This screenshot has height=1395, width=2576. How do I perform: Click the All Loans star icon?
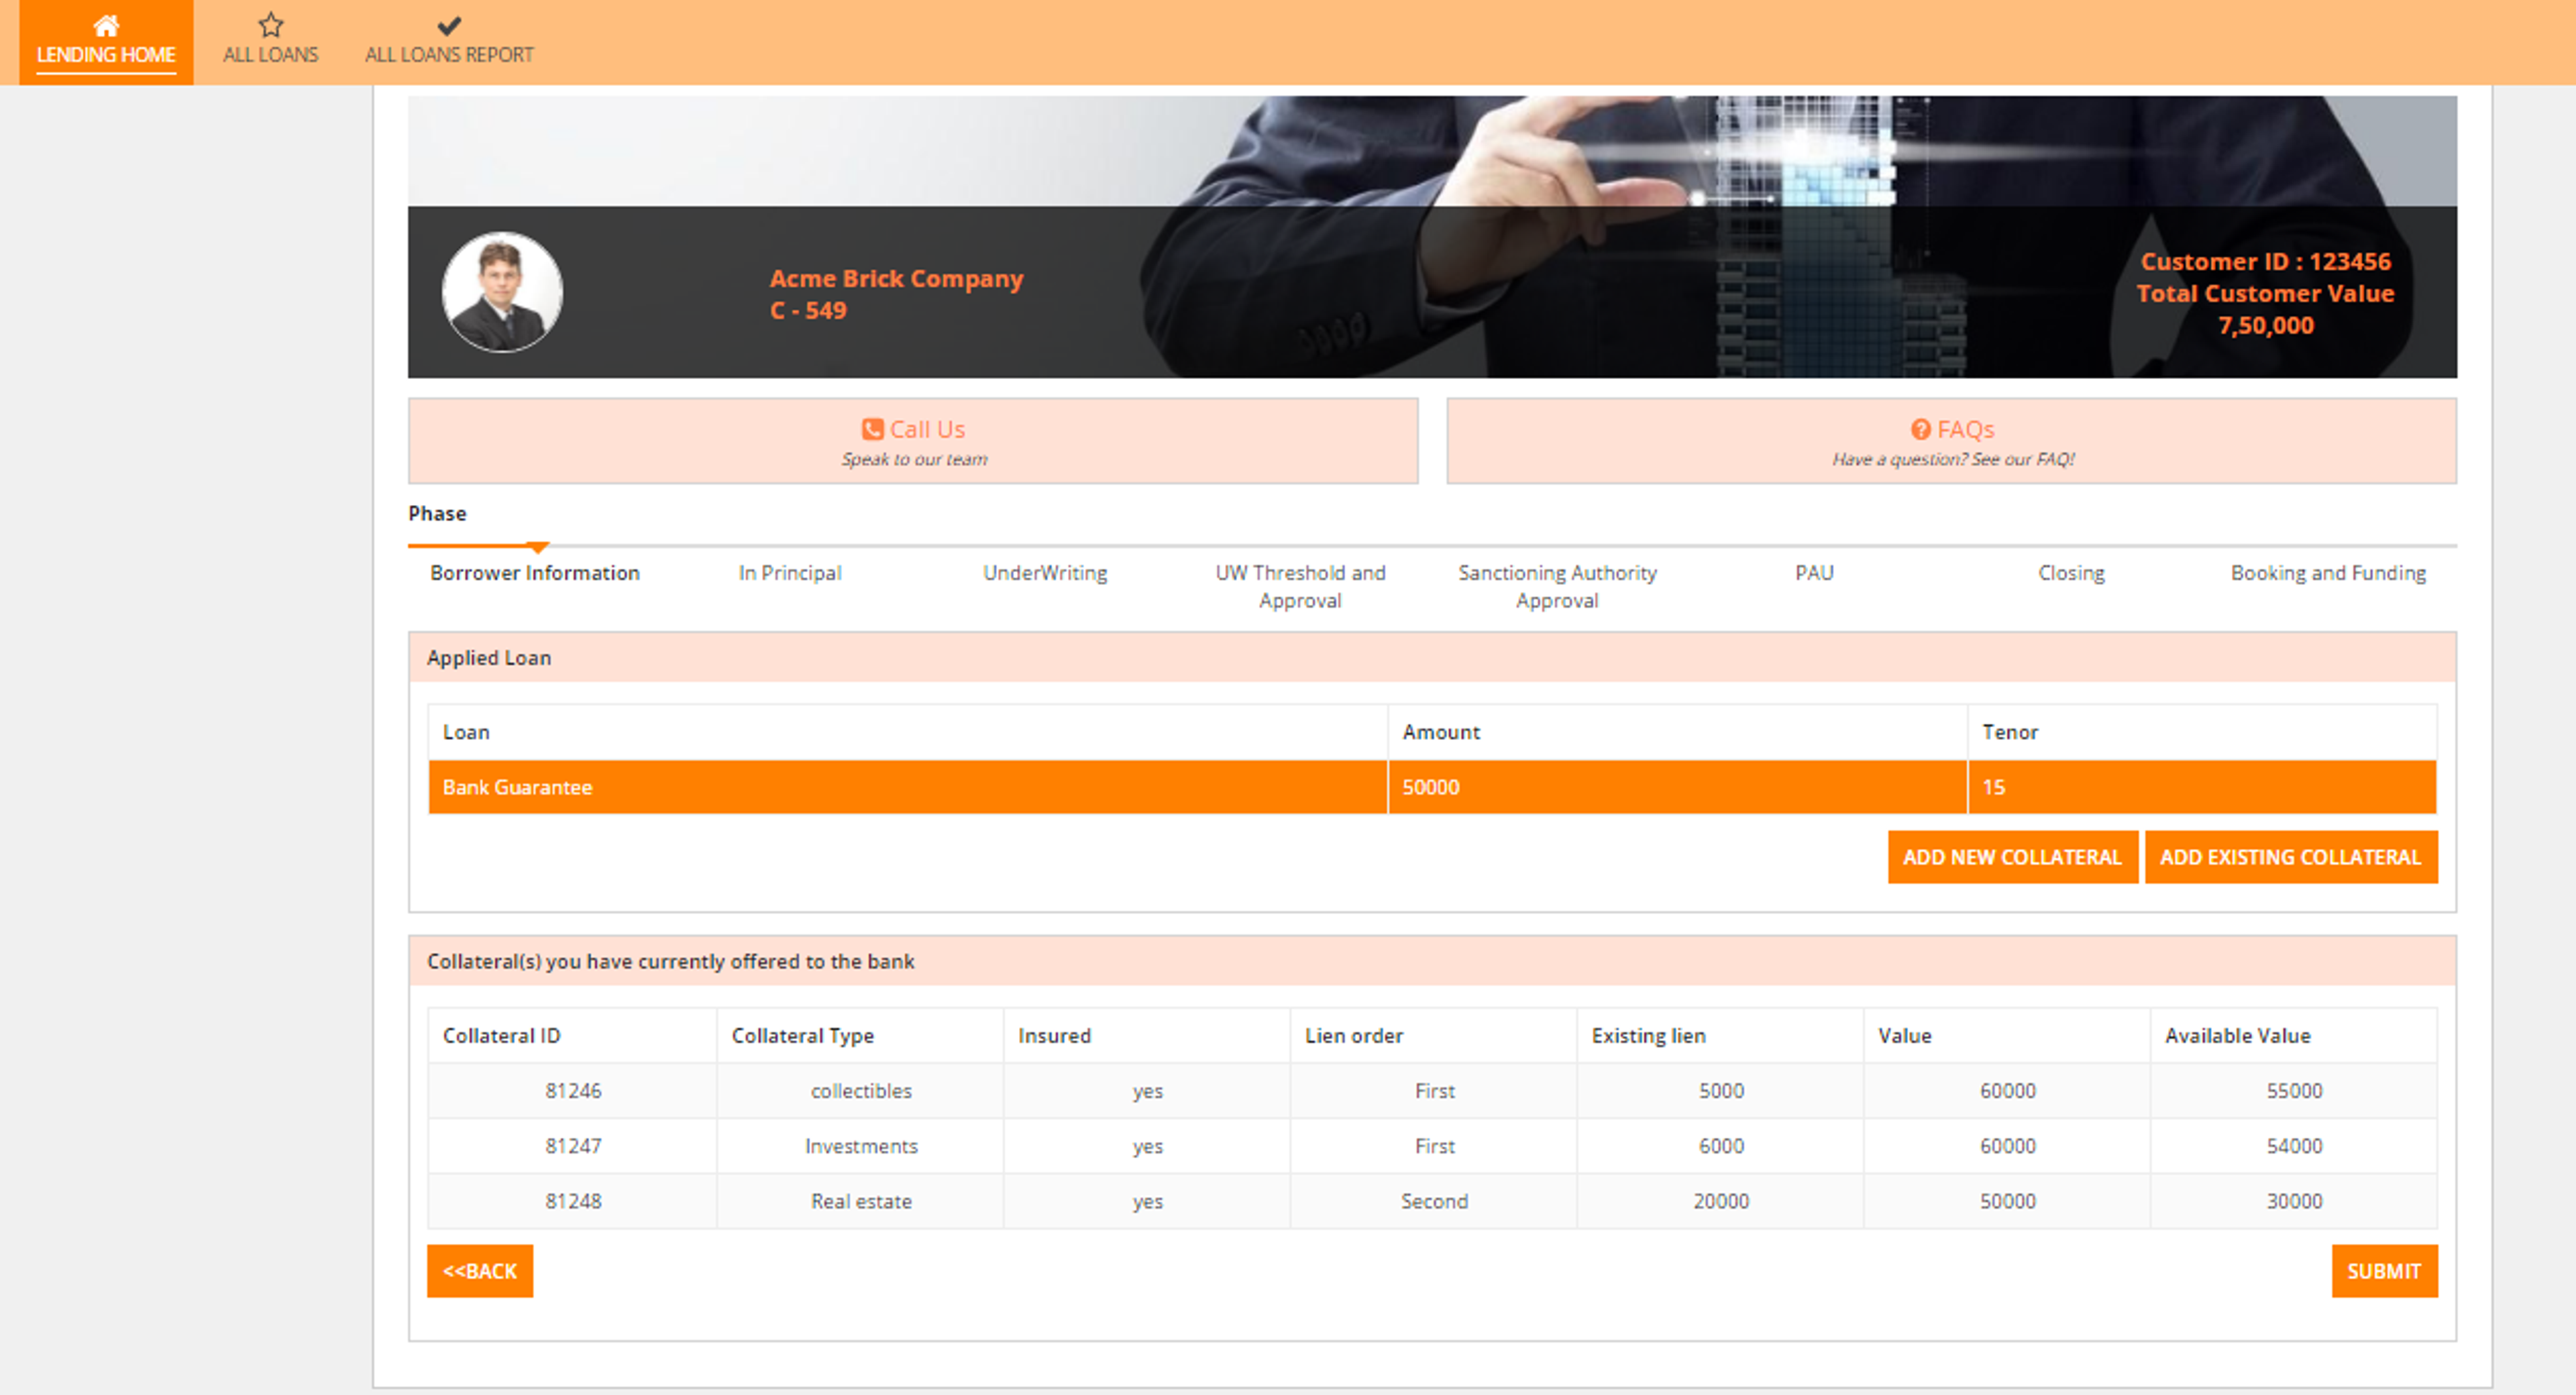271,25
